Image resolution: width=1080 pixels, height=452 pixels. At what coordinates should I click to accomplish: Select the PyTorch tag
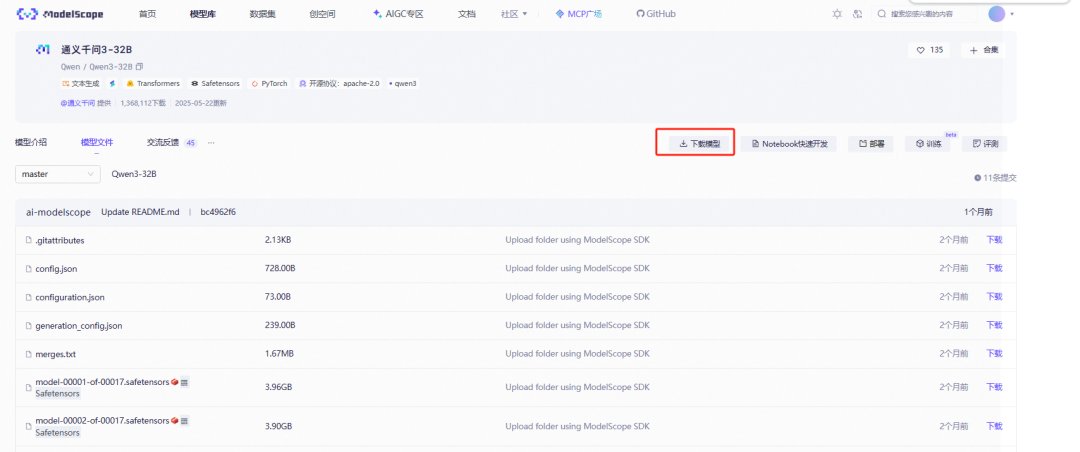point(269,83)
